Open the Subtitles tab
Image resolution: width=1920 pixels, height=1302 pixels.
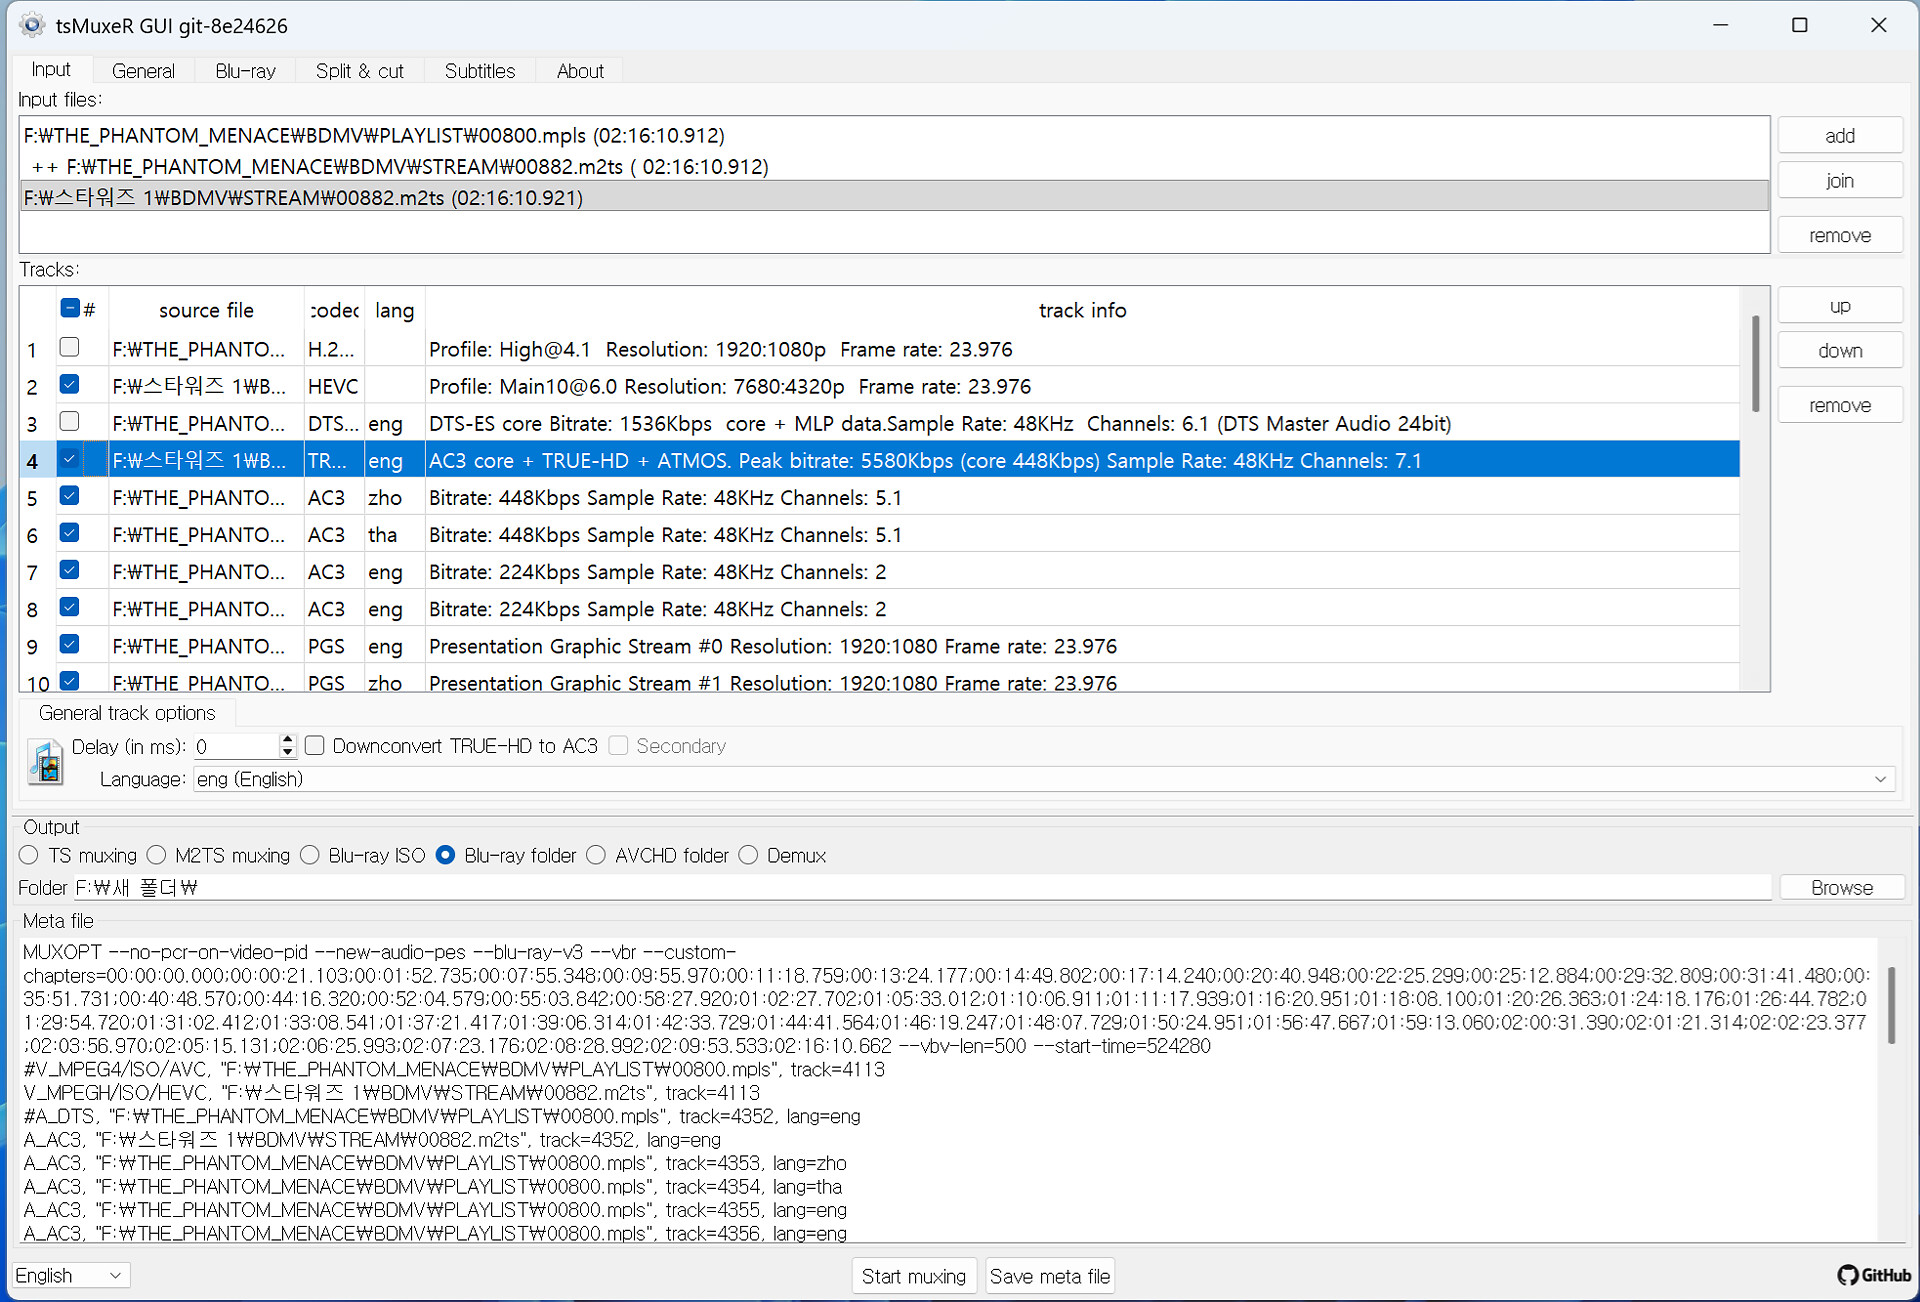pyautogui.click(x=479, y=71)
